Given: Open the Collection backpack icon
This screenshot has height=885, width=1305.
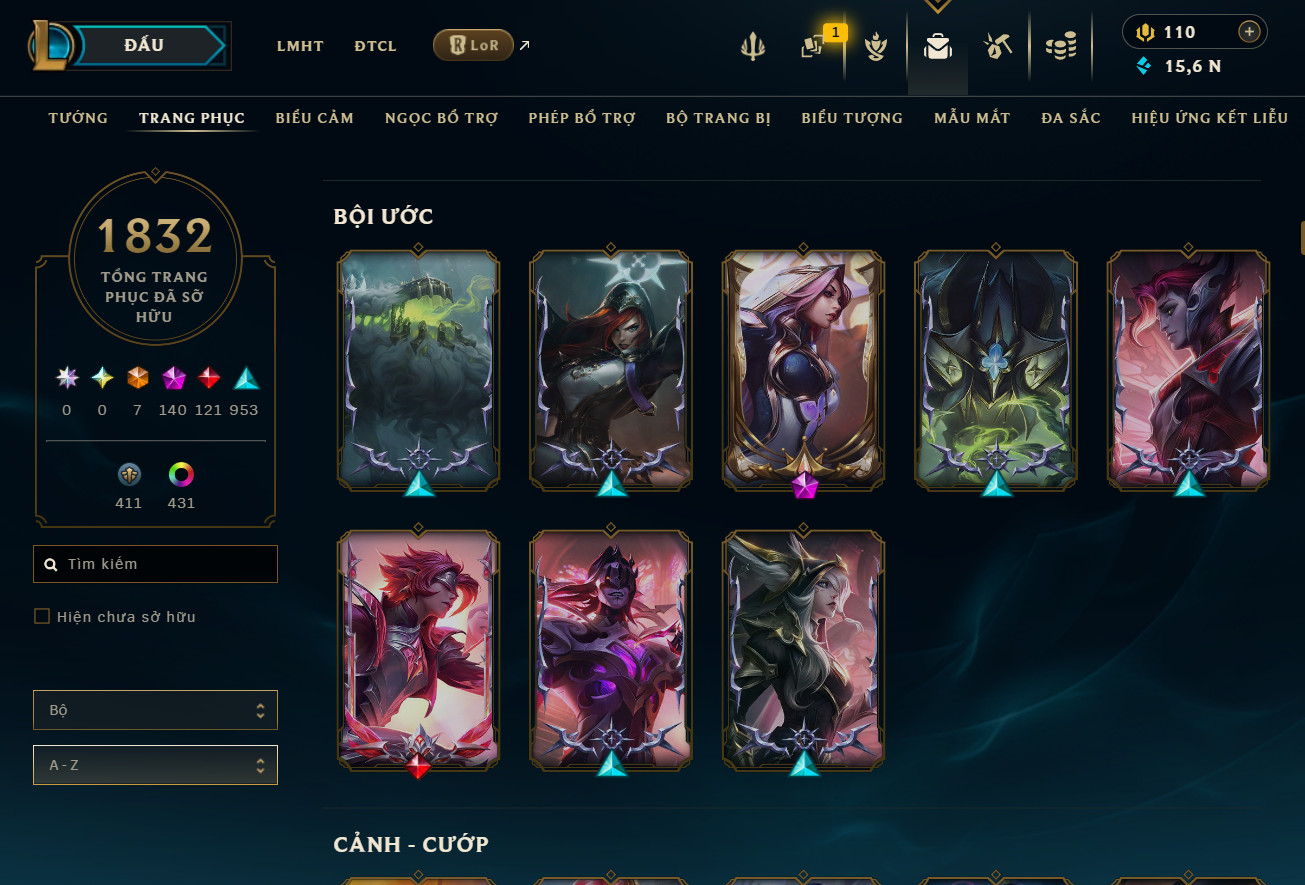Looking at the screenshot, I should point(937,46).
